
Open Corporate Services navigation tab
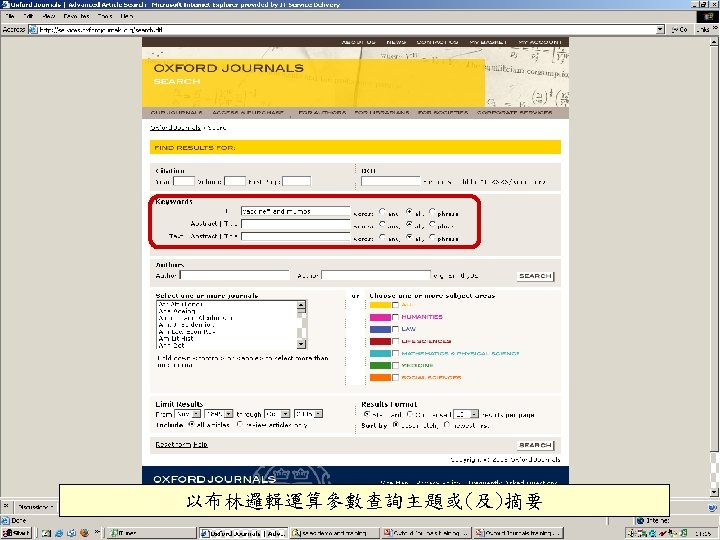coord(514,112)
